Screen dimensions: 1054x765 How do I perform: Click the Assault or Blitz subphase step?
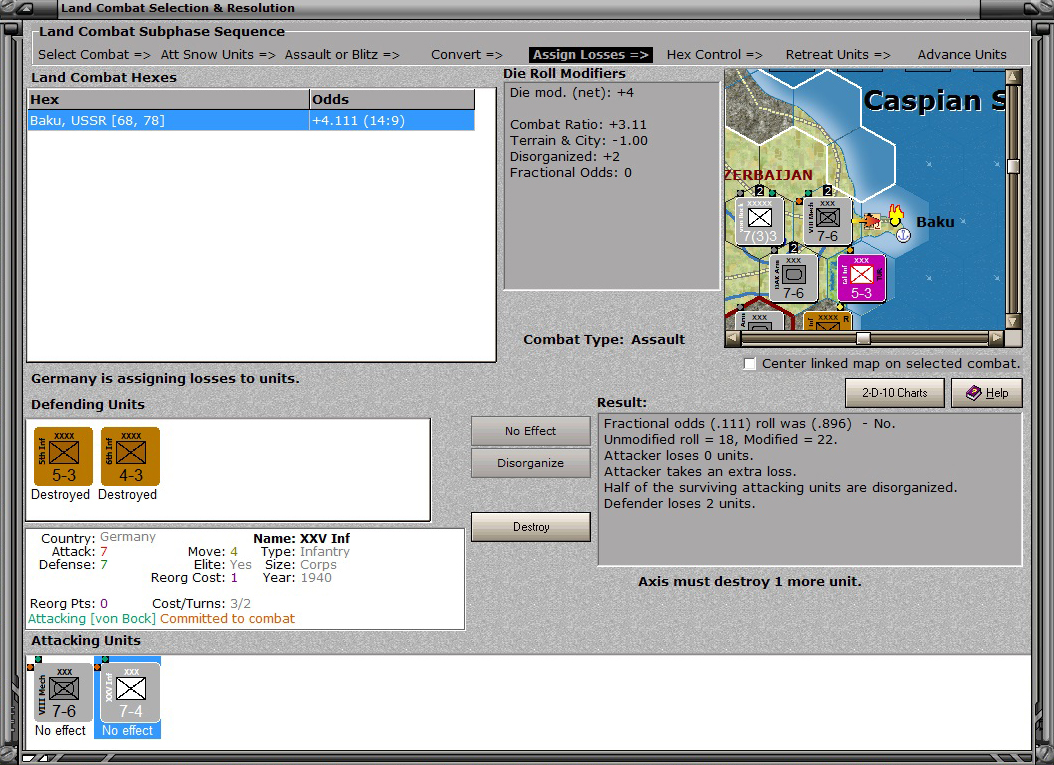coord(341,54)
